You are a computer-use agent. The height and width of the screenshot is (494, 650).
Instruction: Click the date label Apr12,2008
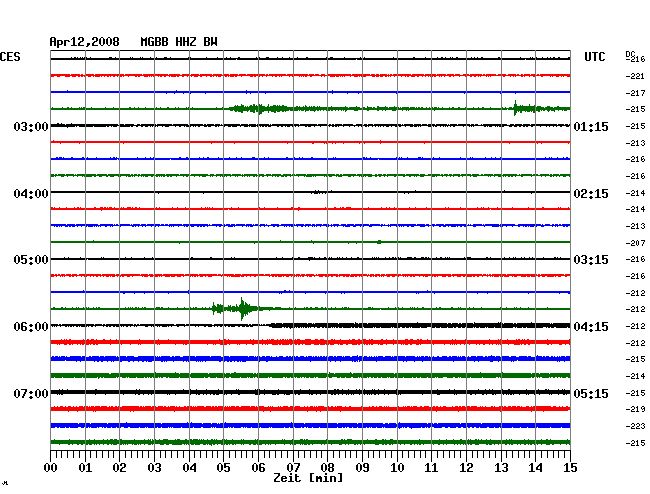pos(84,42)
